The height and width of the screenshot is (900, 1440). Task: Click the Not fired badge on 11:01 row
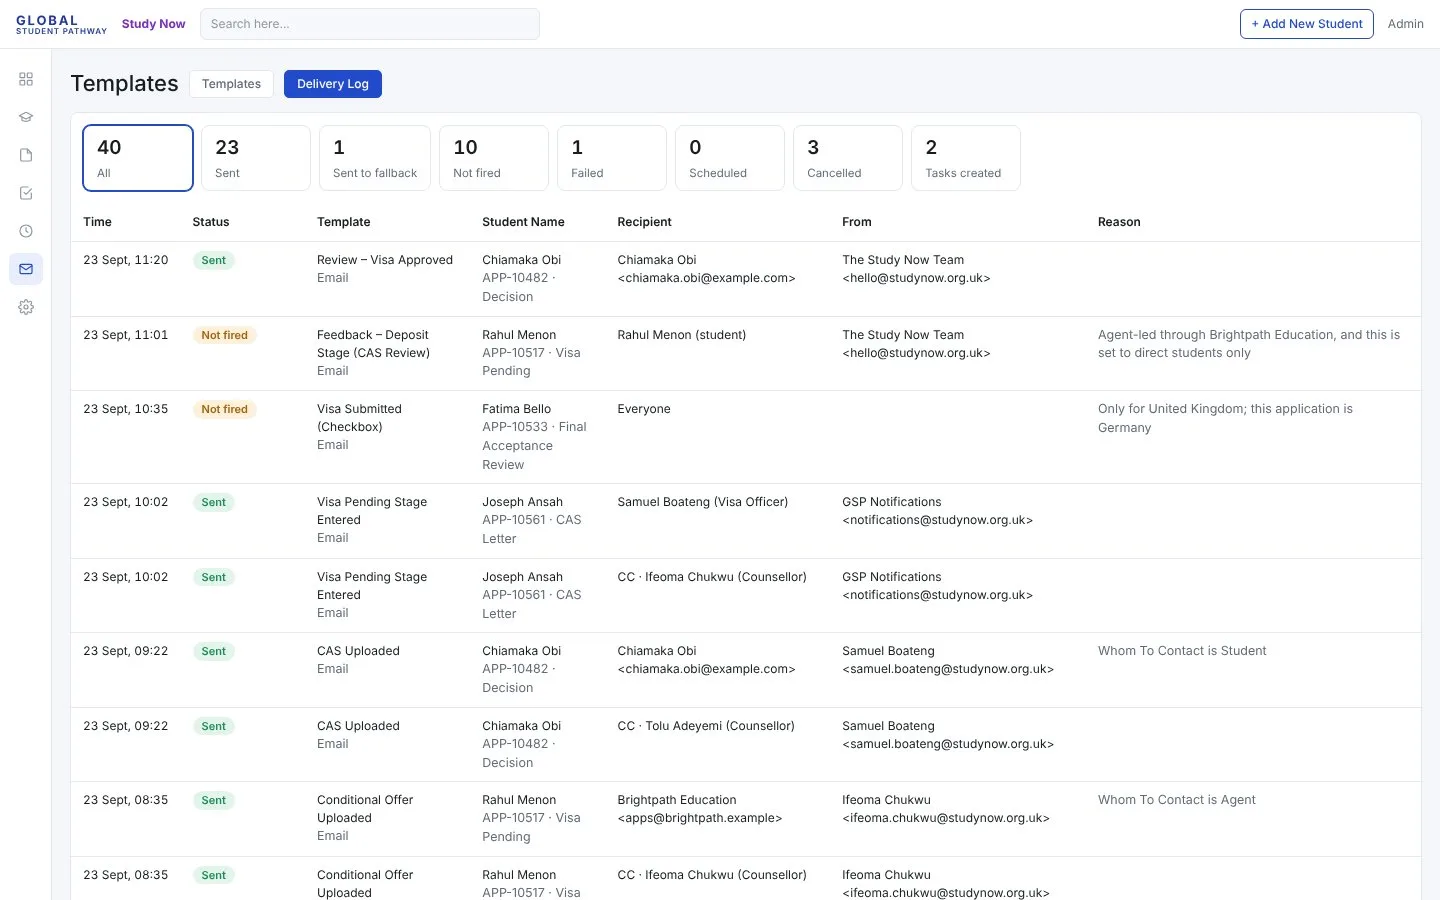[x=224, y=335]
